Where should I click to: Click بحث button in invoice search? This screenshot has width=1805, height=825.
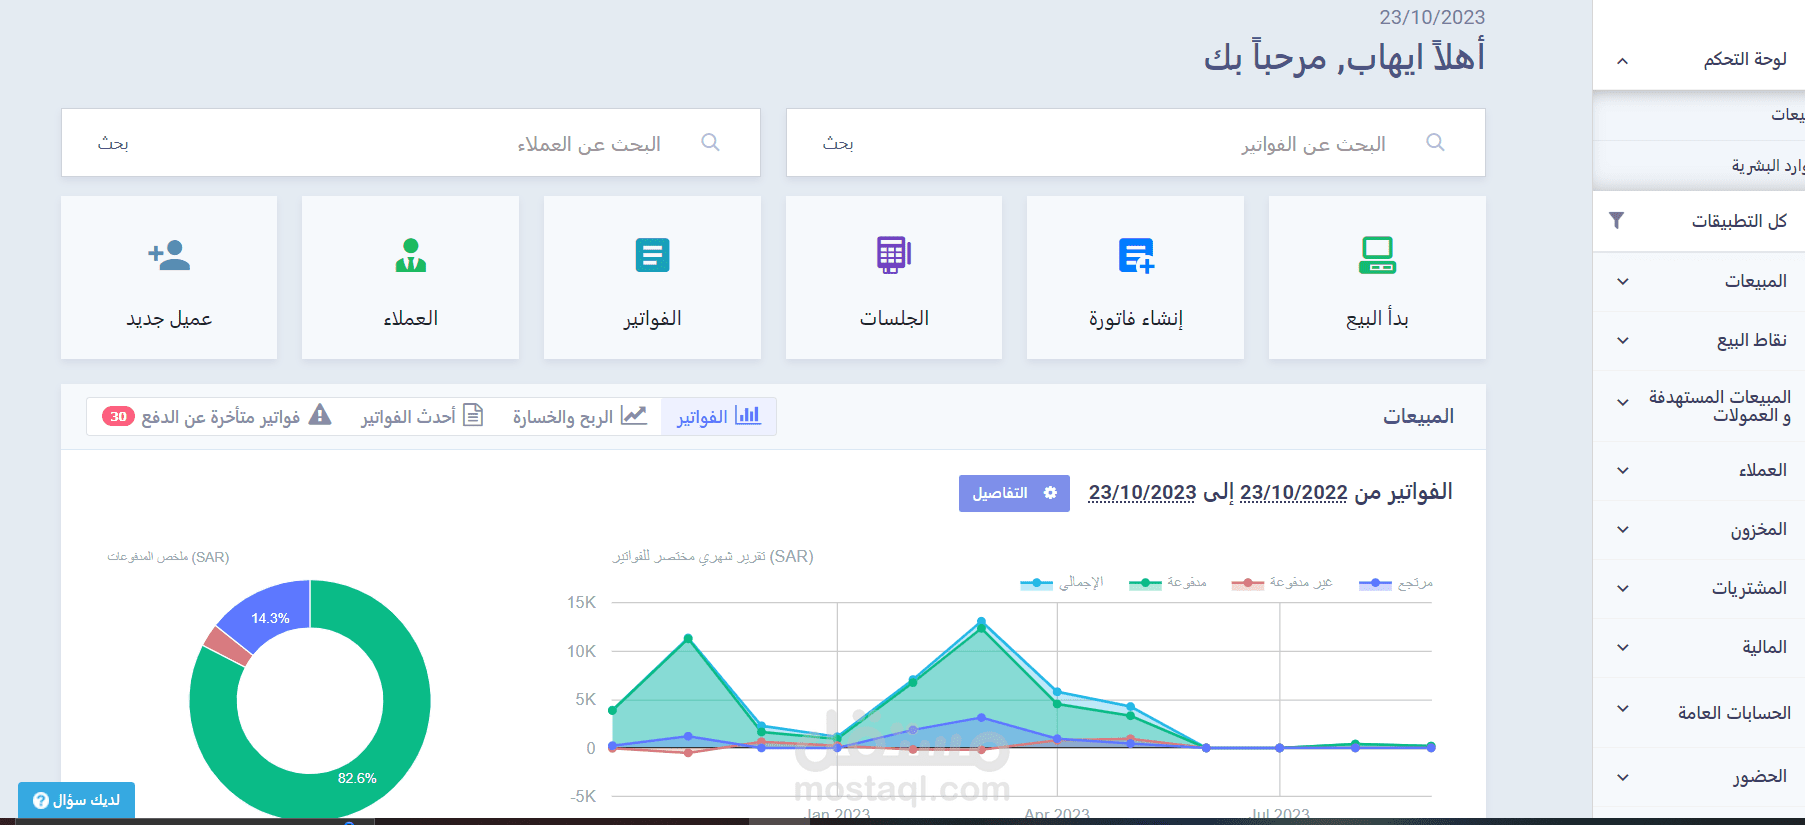838,143
